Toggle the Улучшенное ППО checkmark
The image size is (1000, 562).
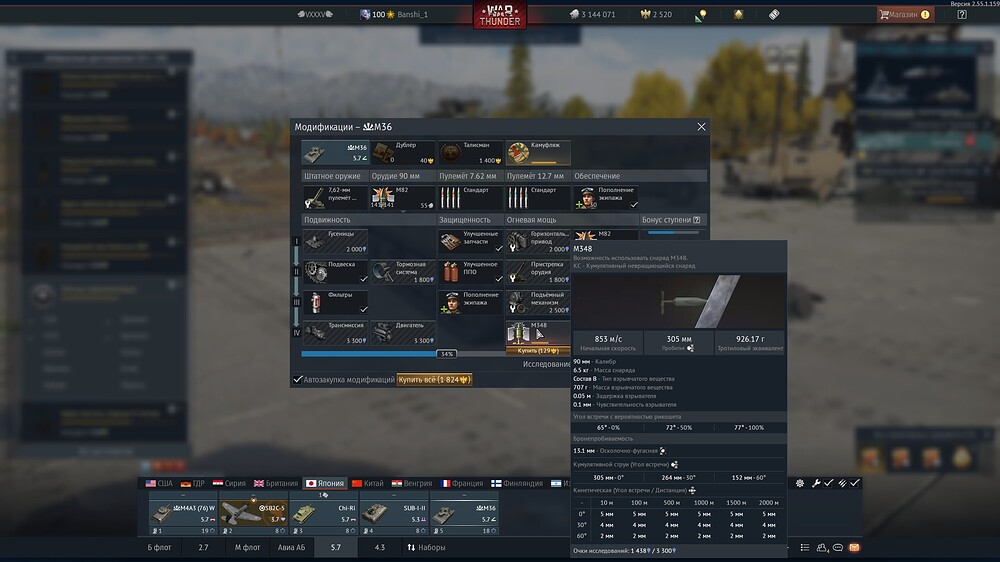click(499, 279)
